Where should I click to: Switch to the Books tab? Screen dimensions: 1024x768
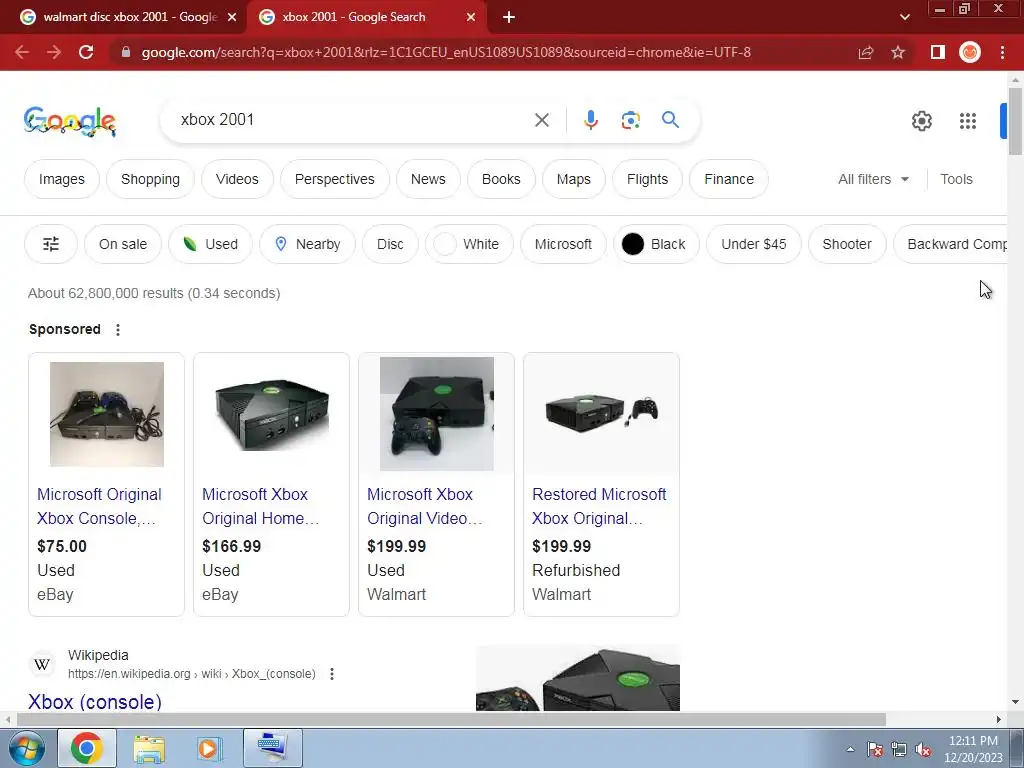click(x=501, y=179)
